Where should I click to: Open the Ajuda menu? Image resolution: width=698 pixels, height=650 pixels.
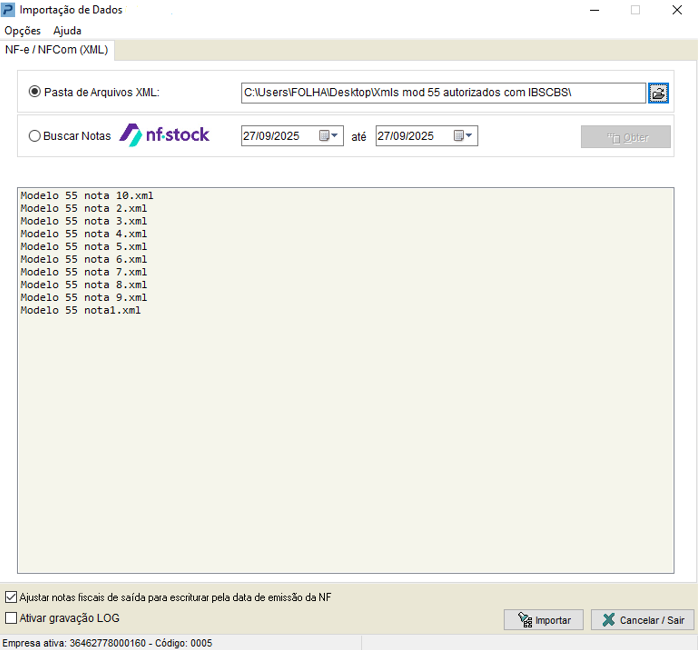coord(67,31)
